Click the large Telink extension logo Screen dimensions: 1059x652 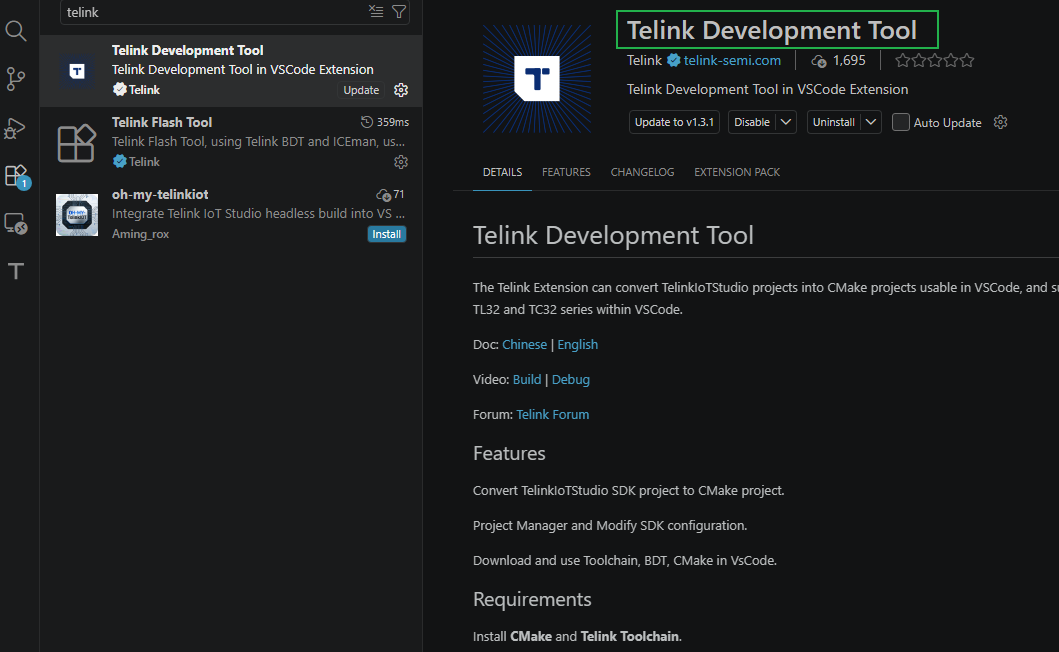point(537,79)
